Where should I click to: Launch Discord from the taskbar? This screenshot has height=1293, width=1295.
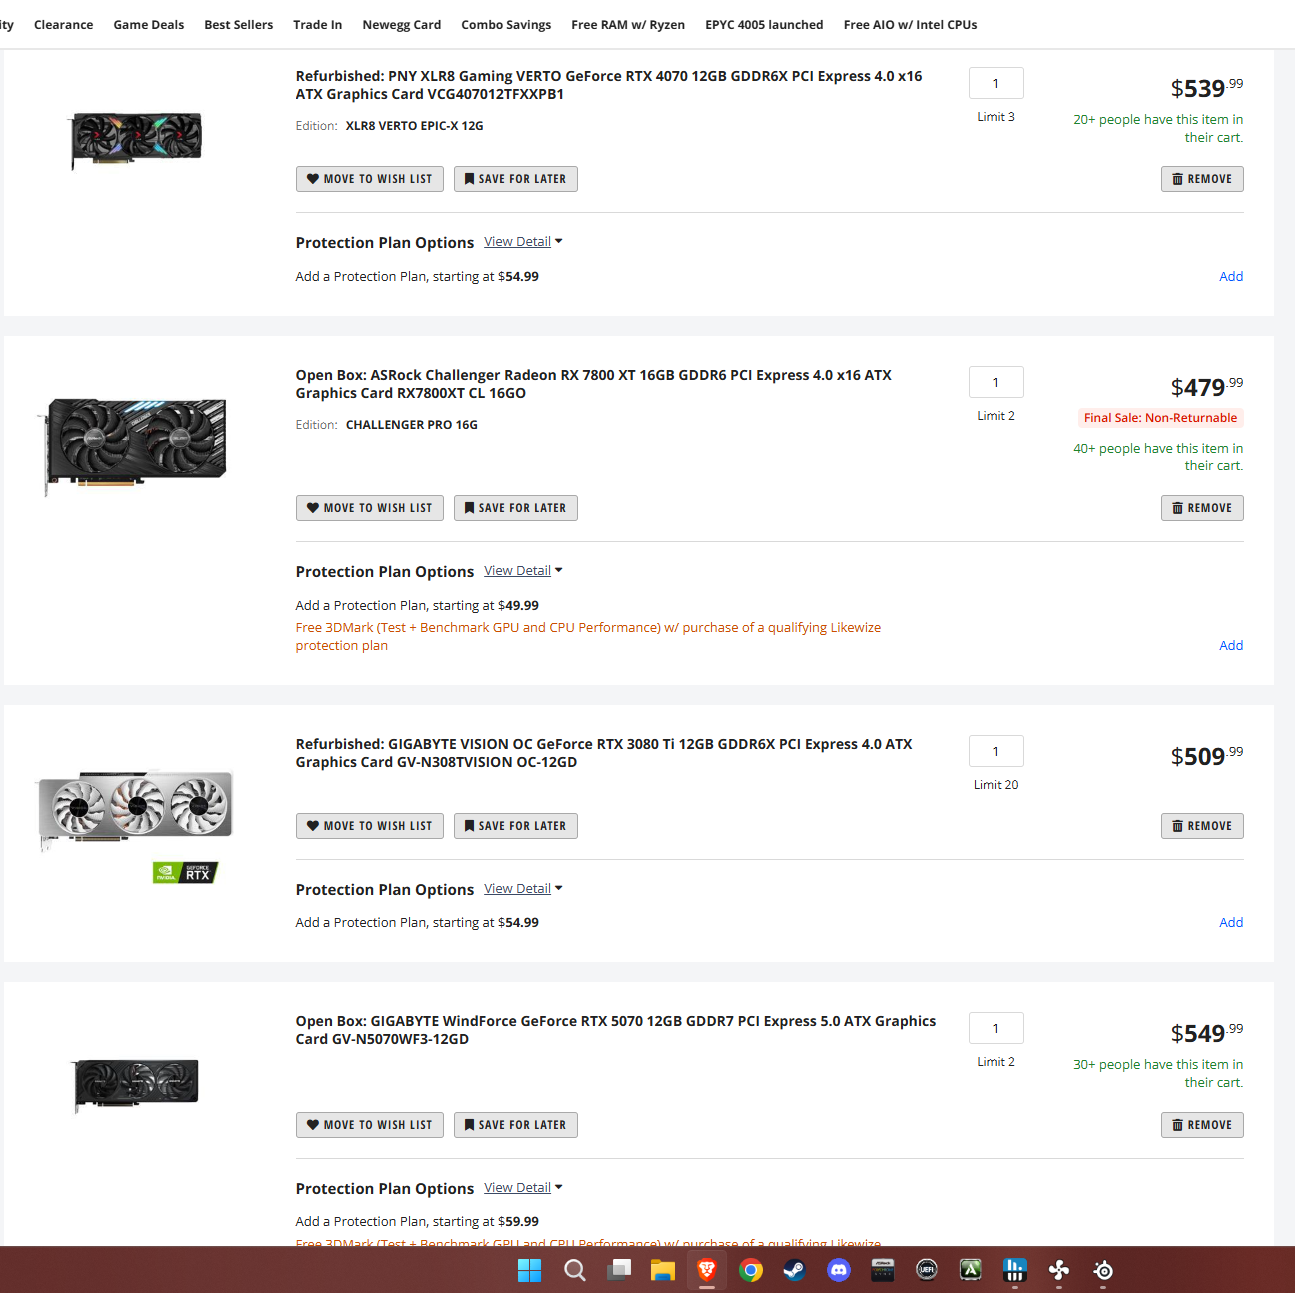839,1270
